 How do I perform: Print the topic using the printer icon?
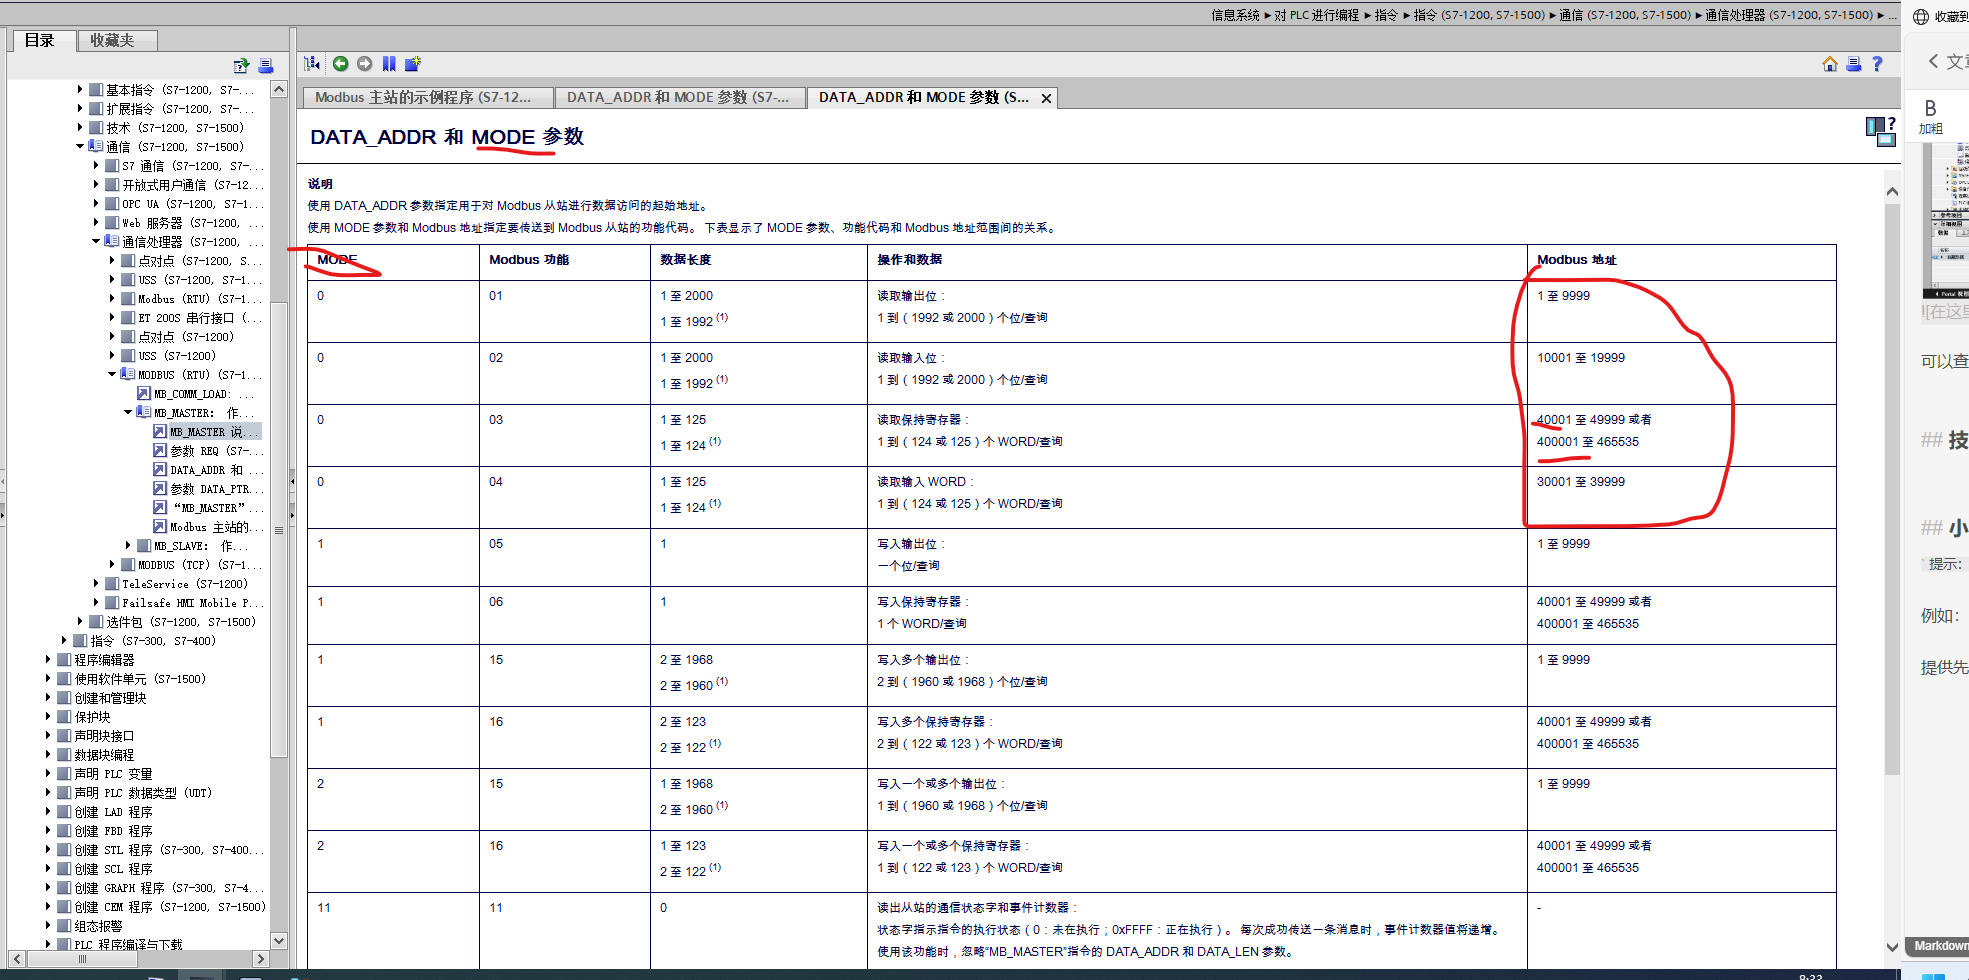click(x=1853, y=63)
